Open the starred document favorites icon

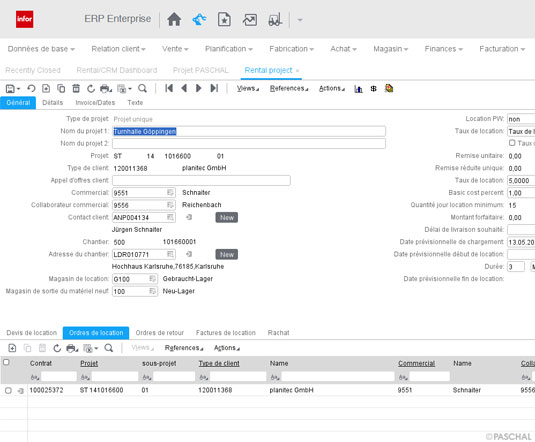[x=224, y=19]
